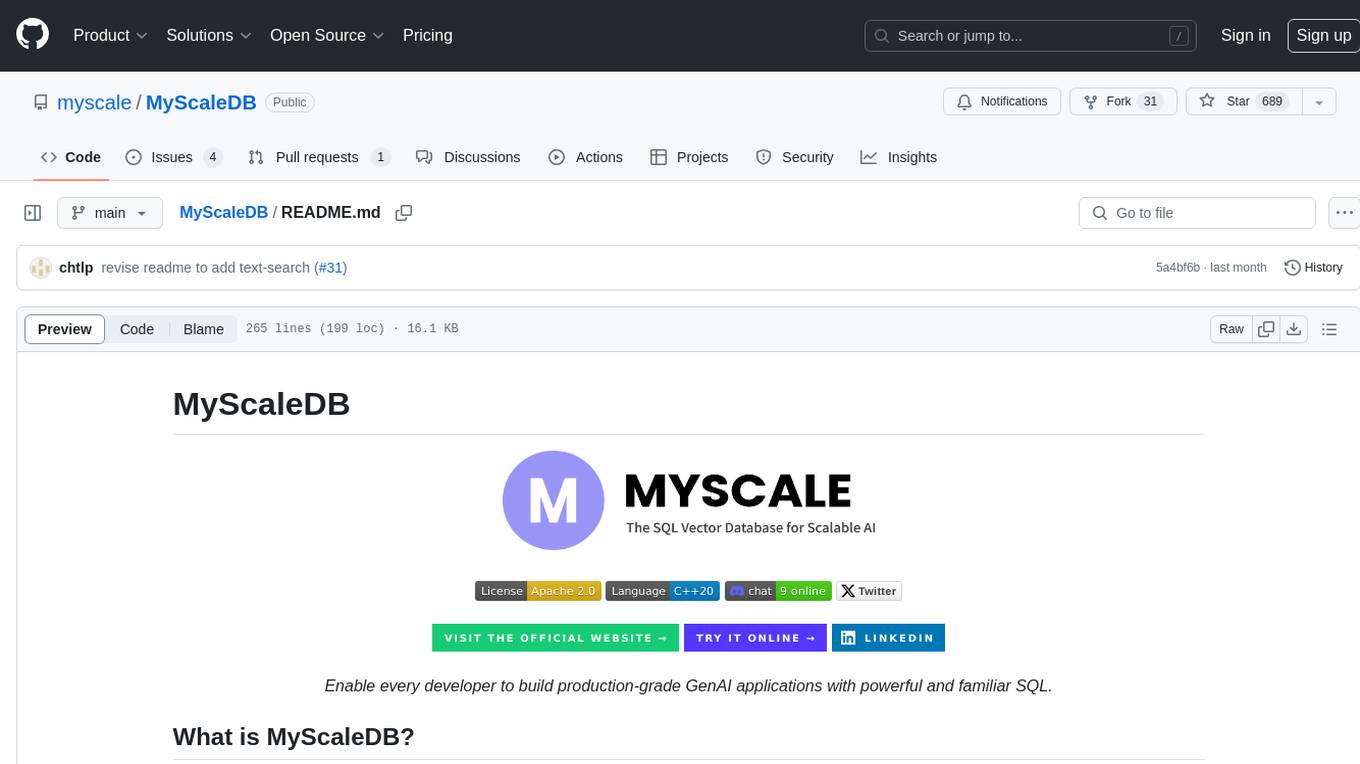Click the MyScale logo image

[689, 500]
